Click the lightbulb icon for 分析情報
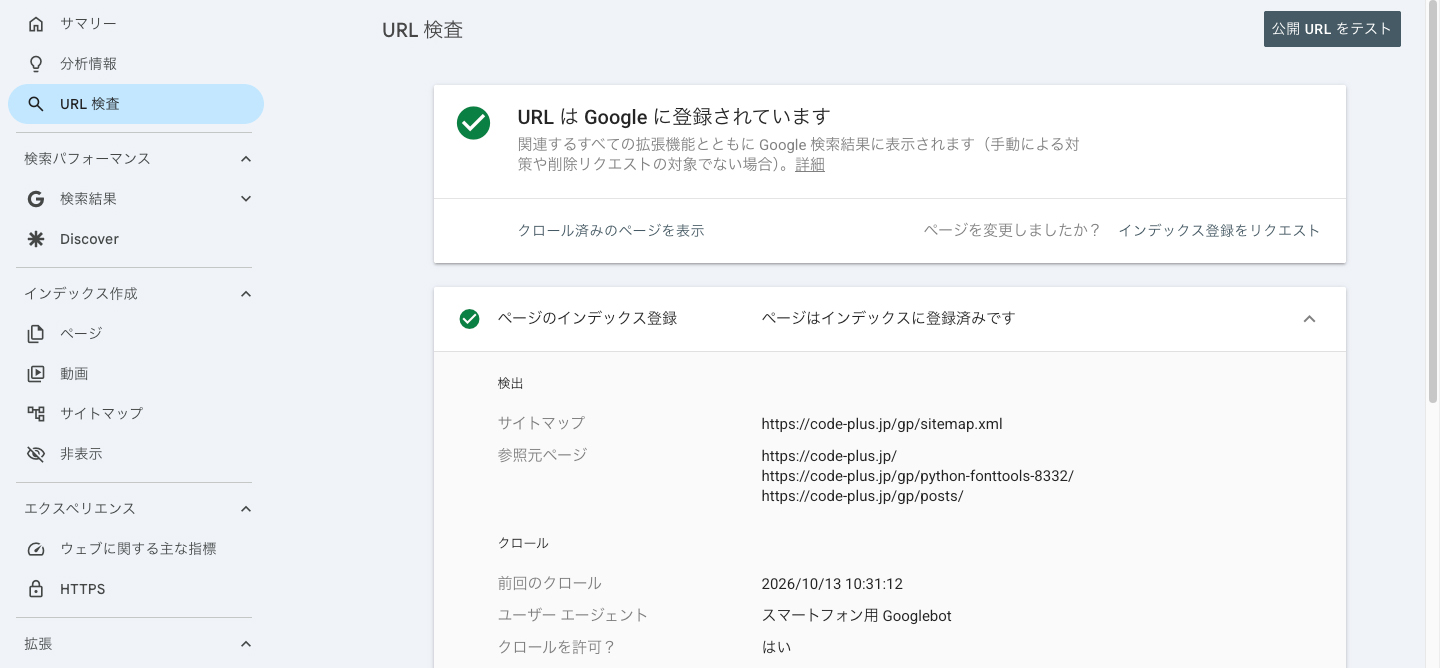The width and height of the screenshot is (1440, 668). point(36,63)
